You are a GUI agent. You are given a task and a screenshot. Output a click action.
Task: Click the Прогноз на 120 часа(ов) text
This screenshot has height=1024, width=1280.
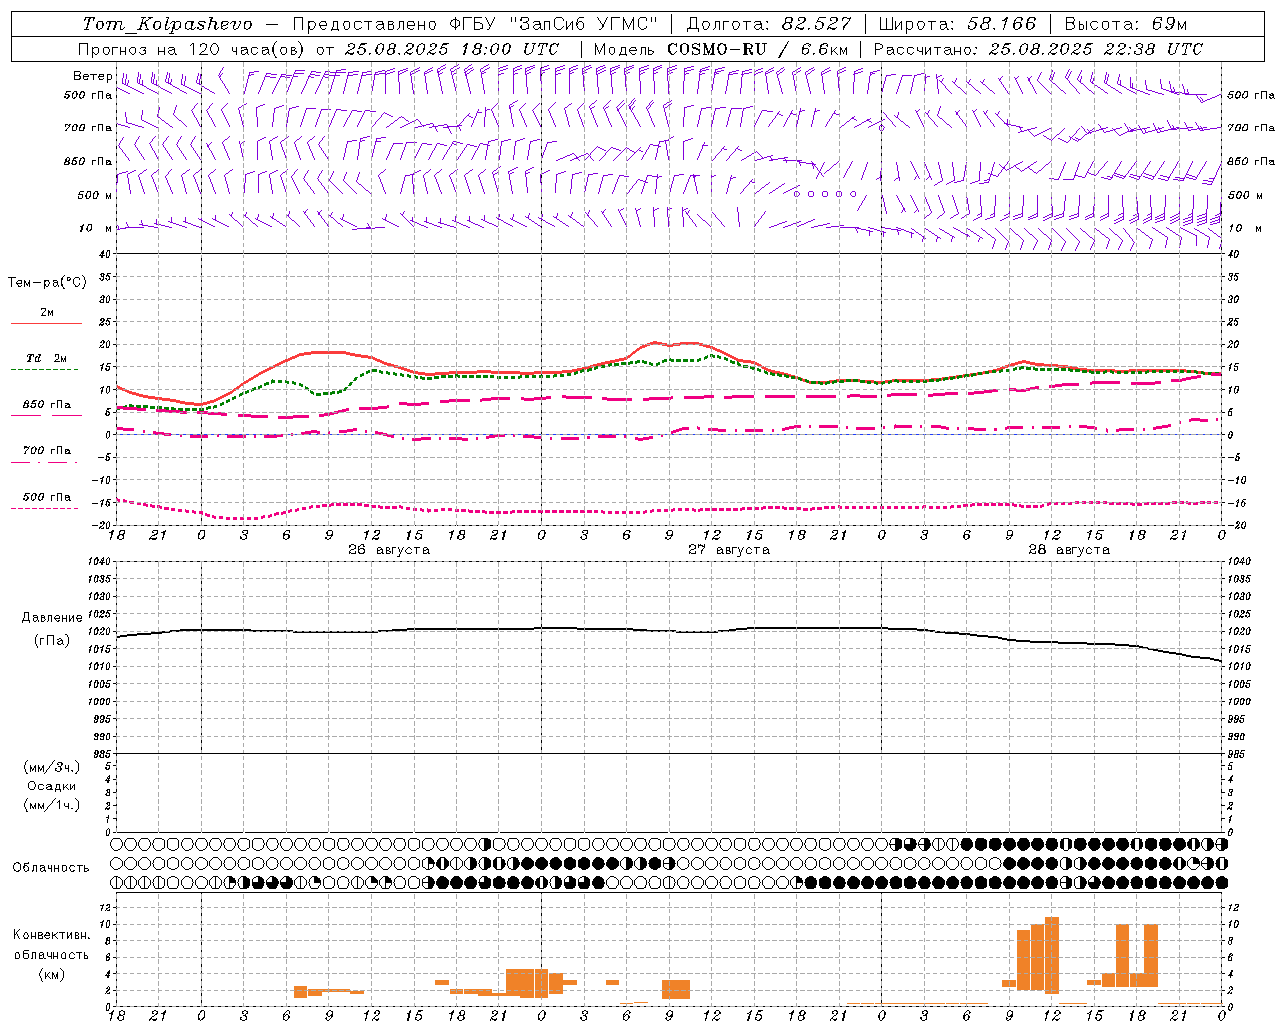192,49
